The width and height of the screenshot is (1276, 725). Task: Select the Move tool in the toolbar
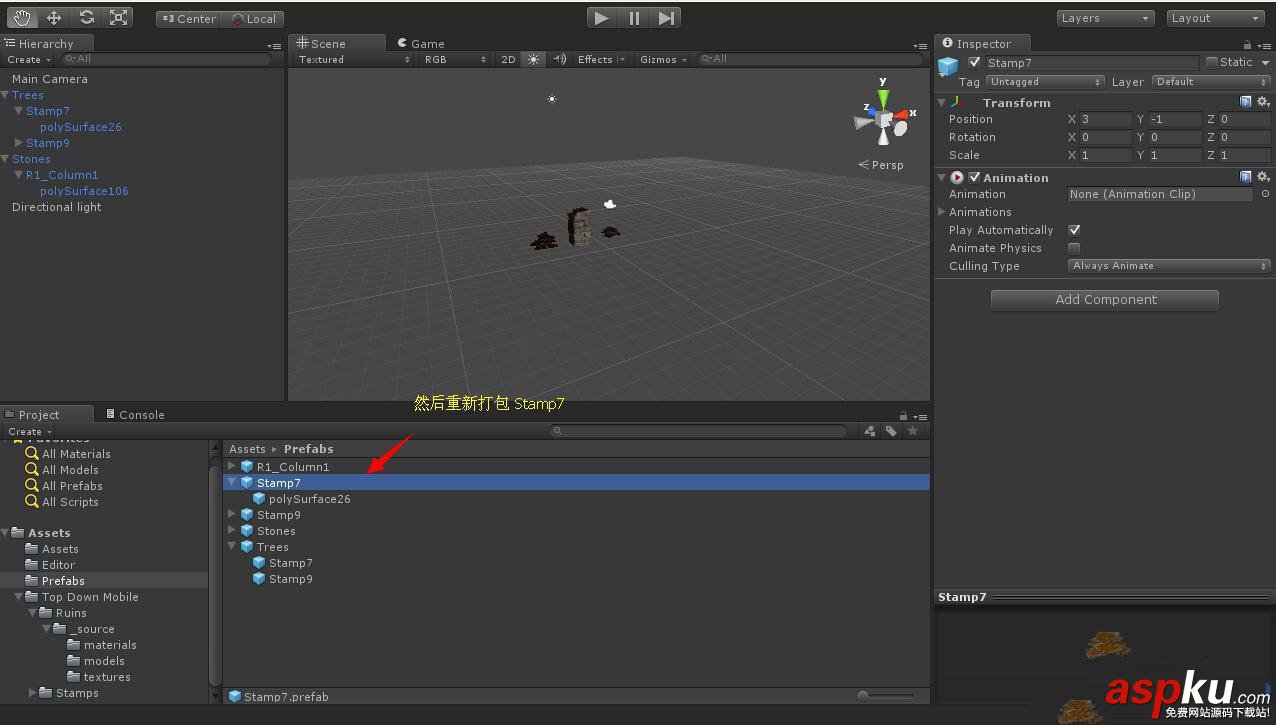point(54,17)
